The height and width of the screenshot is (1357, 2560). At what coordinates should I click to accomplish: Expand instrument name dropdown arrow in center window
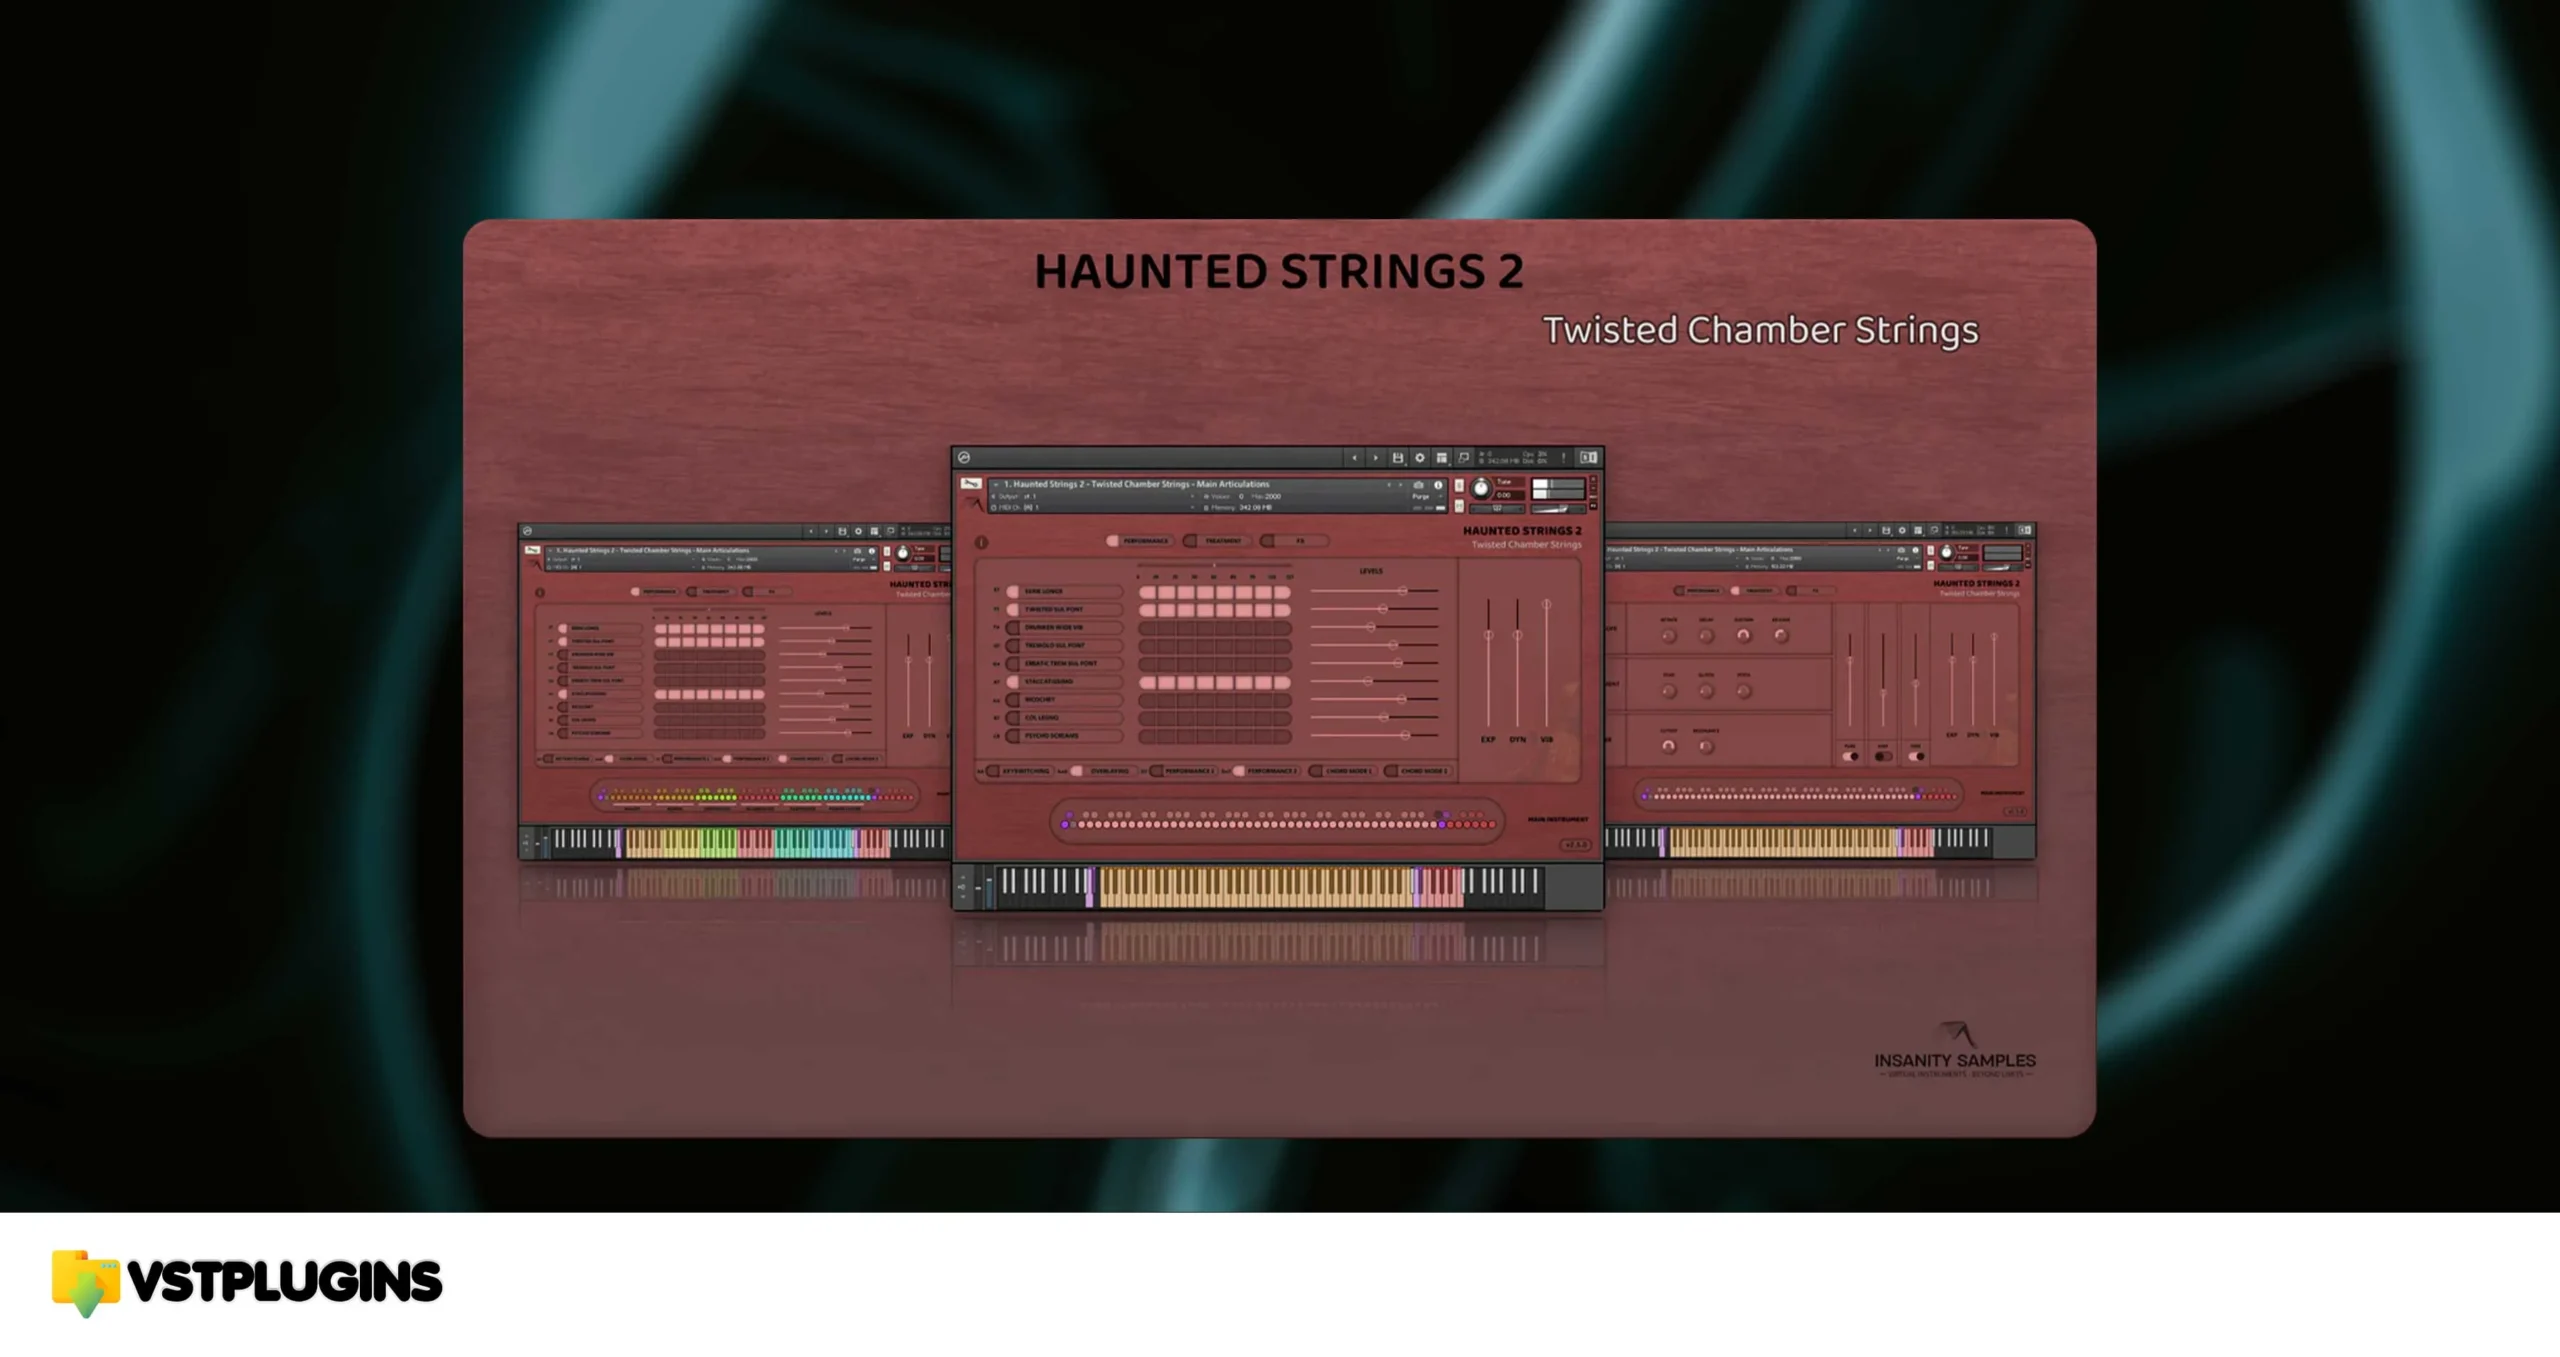(996, 484)
